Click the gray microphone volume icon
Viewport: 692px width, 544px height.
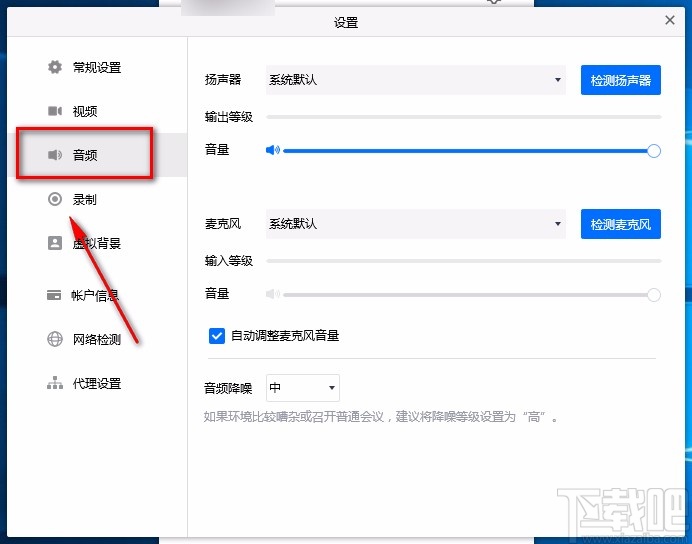(273, 294)
